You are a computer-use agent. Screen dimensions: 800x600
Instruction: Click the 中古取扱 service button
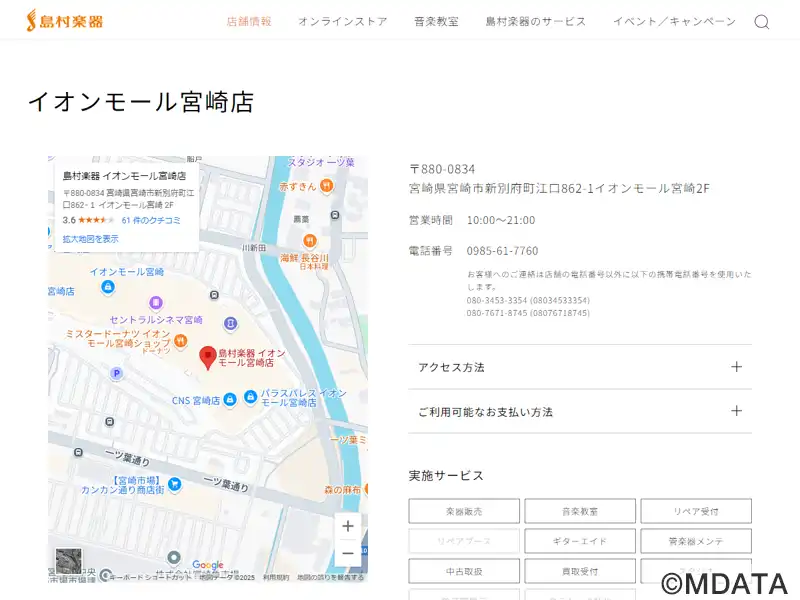point(464,571)
